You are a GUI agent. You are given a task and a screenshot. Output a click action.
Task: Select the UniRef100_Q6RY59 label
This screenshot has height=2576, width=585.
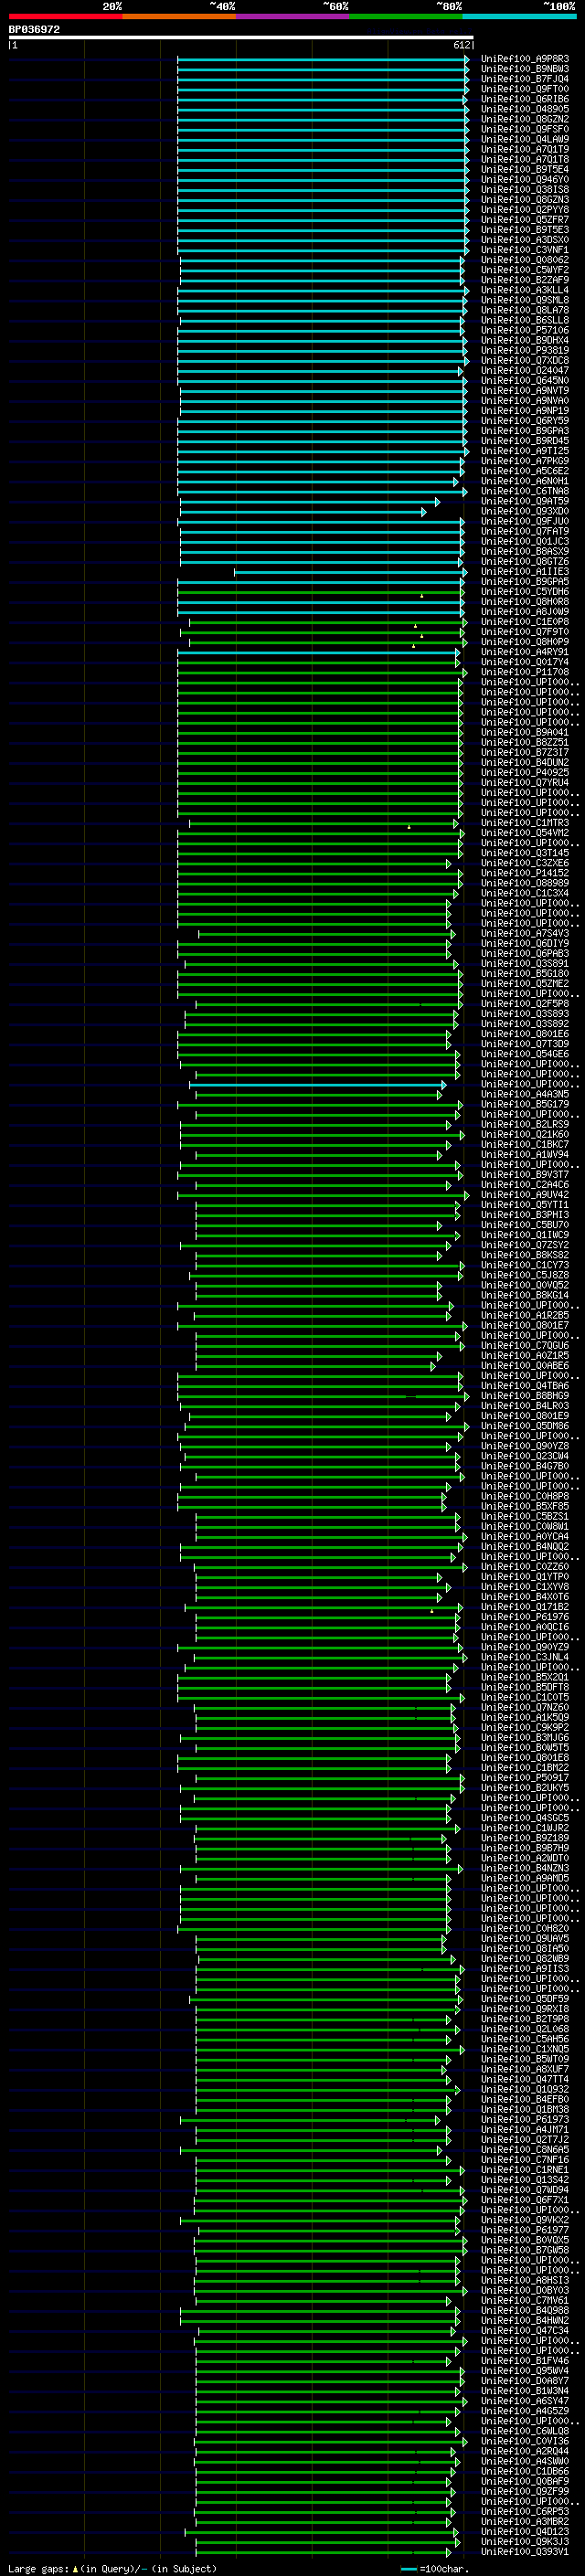[x=524, y=421]
